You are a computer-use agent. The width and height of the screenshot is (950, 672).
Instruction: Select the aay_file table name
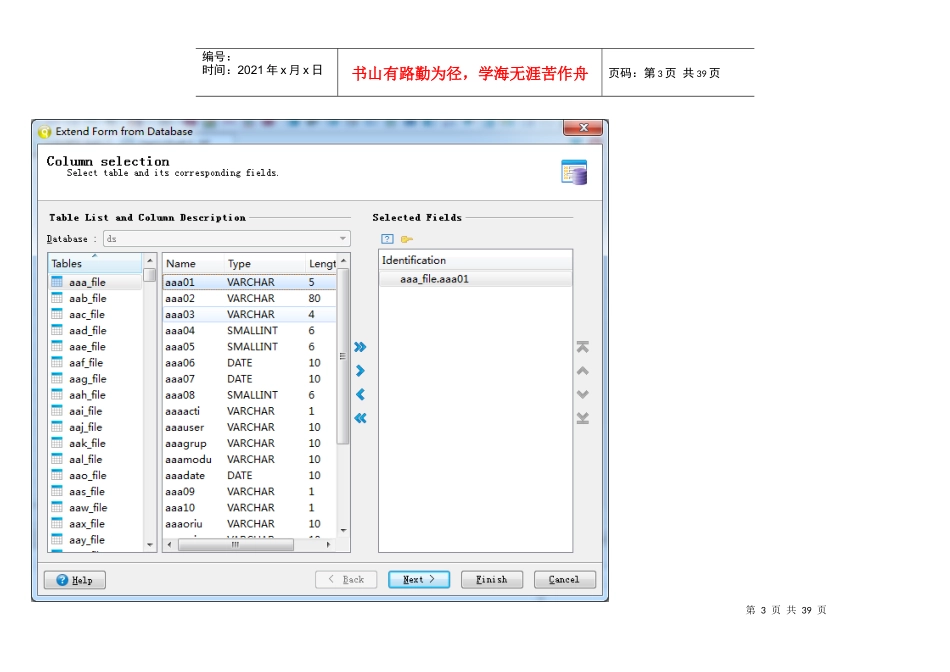point(87,539)
